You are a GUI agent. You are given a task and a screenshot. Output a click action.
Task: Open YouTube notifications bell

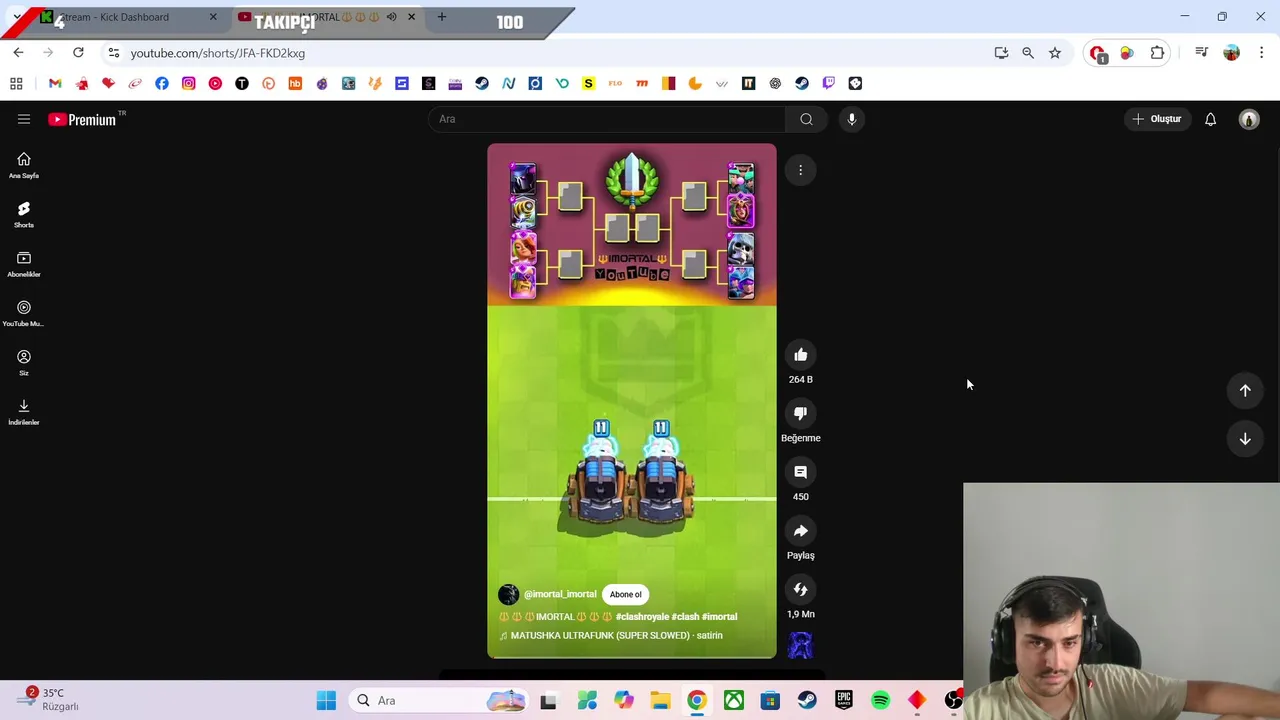point(1210,119)
